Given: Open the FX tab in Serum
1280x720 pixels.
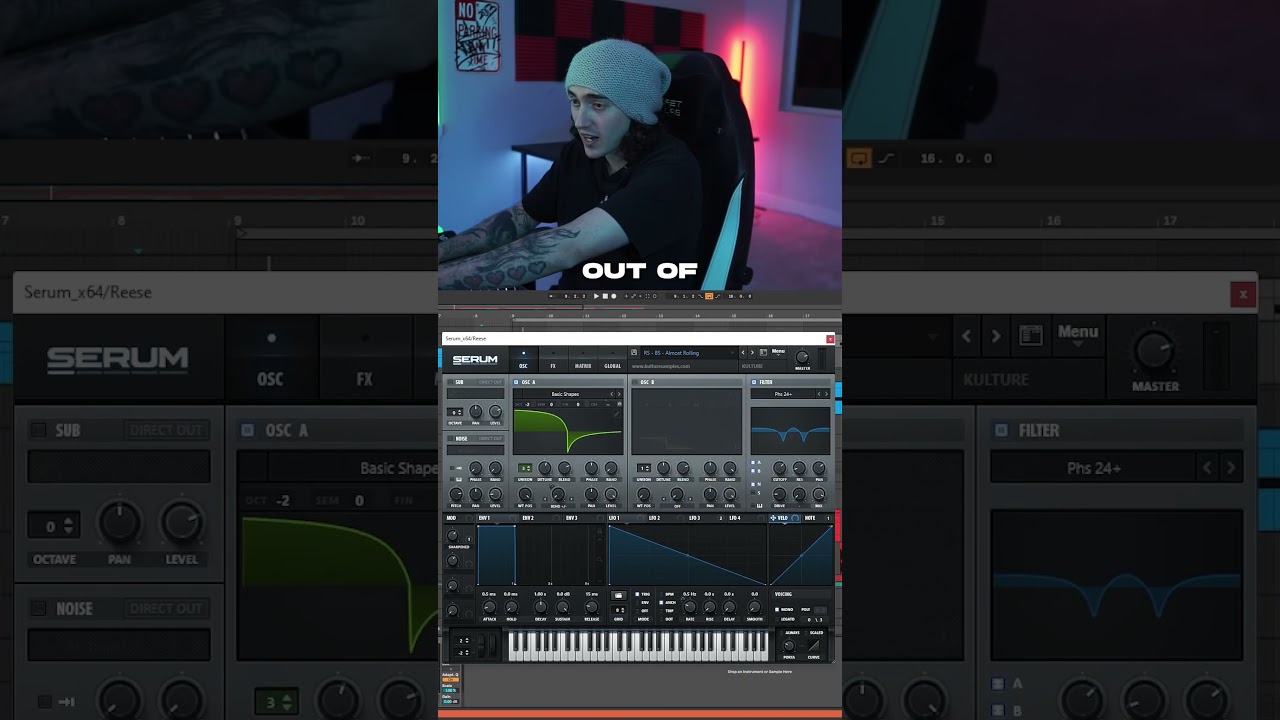Looking at the screenshot, I should (553, 360).
